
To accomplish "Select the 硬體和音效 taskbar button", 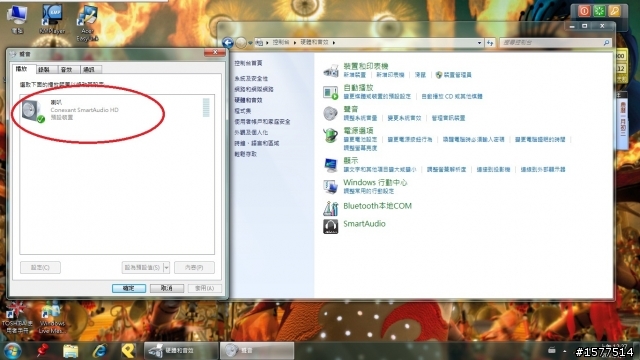I will click(x=181, y=351).
